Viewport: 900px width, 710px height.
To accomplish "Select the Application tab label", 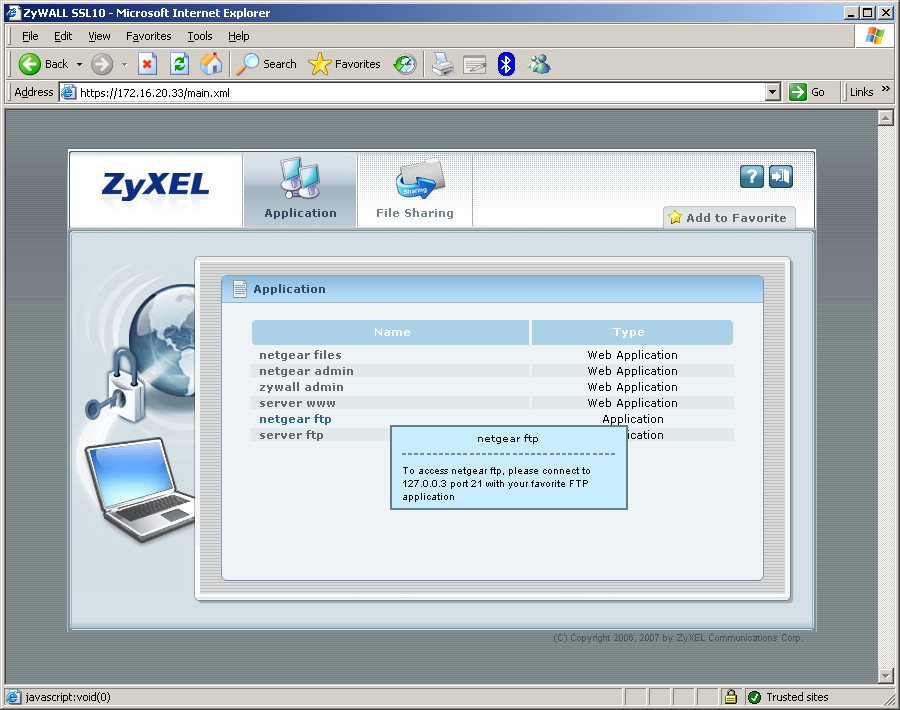I will 301,213.
